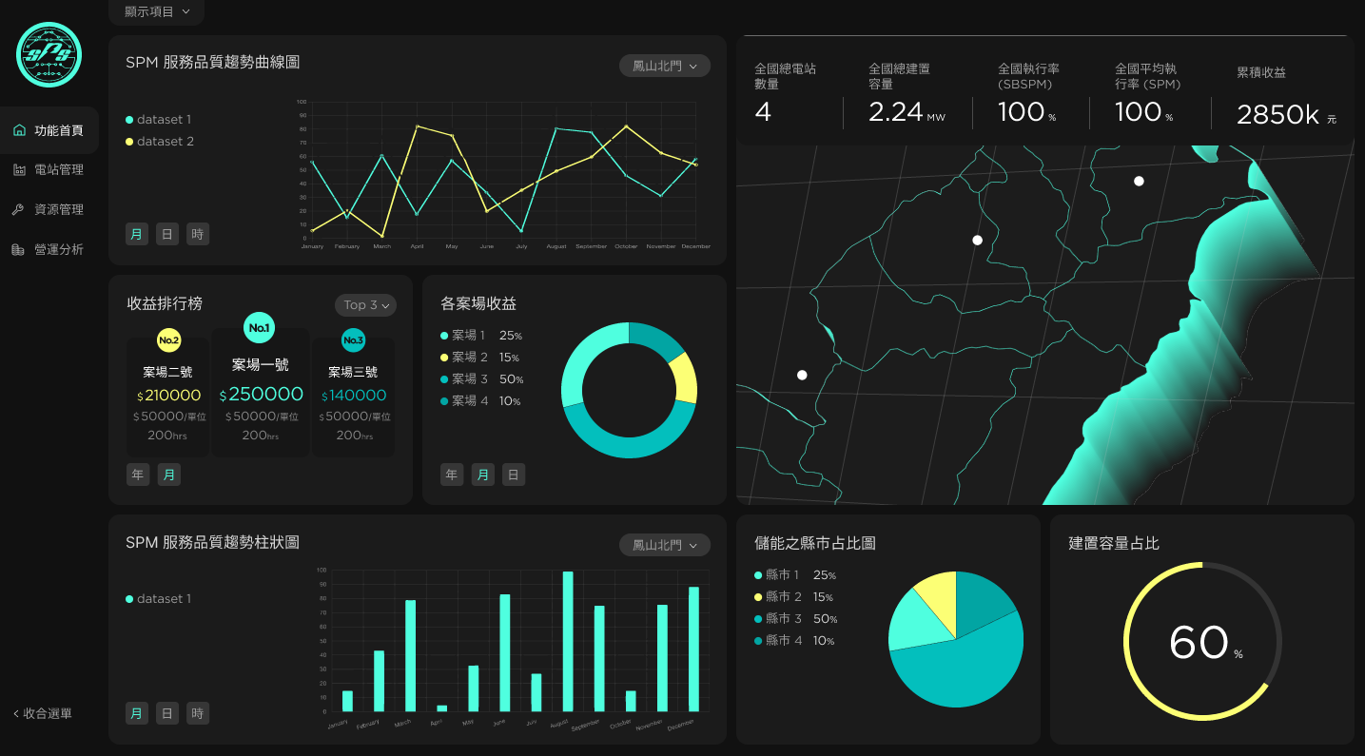Click the SPS logo icon
This screenshot has height=756, width=1365.
coord(49,55)
